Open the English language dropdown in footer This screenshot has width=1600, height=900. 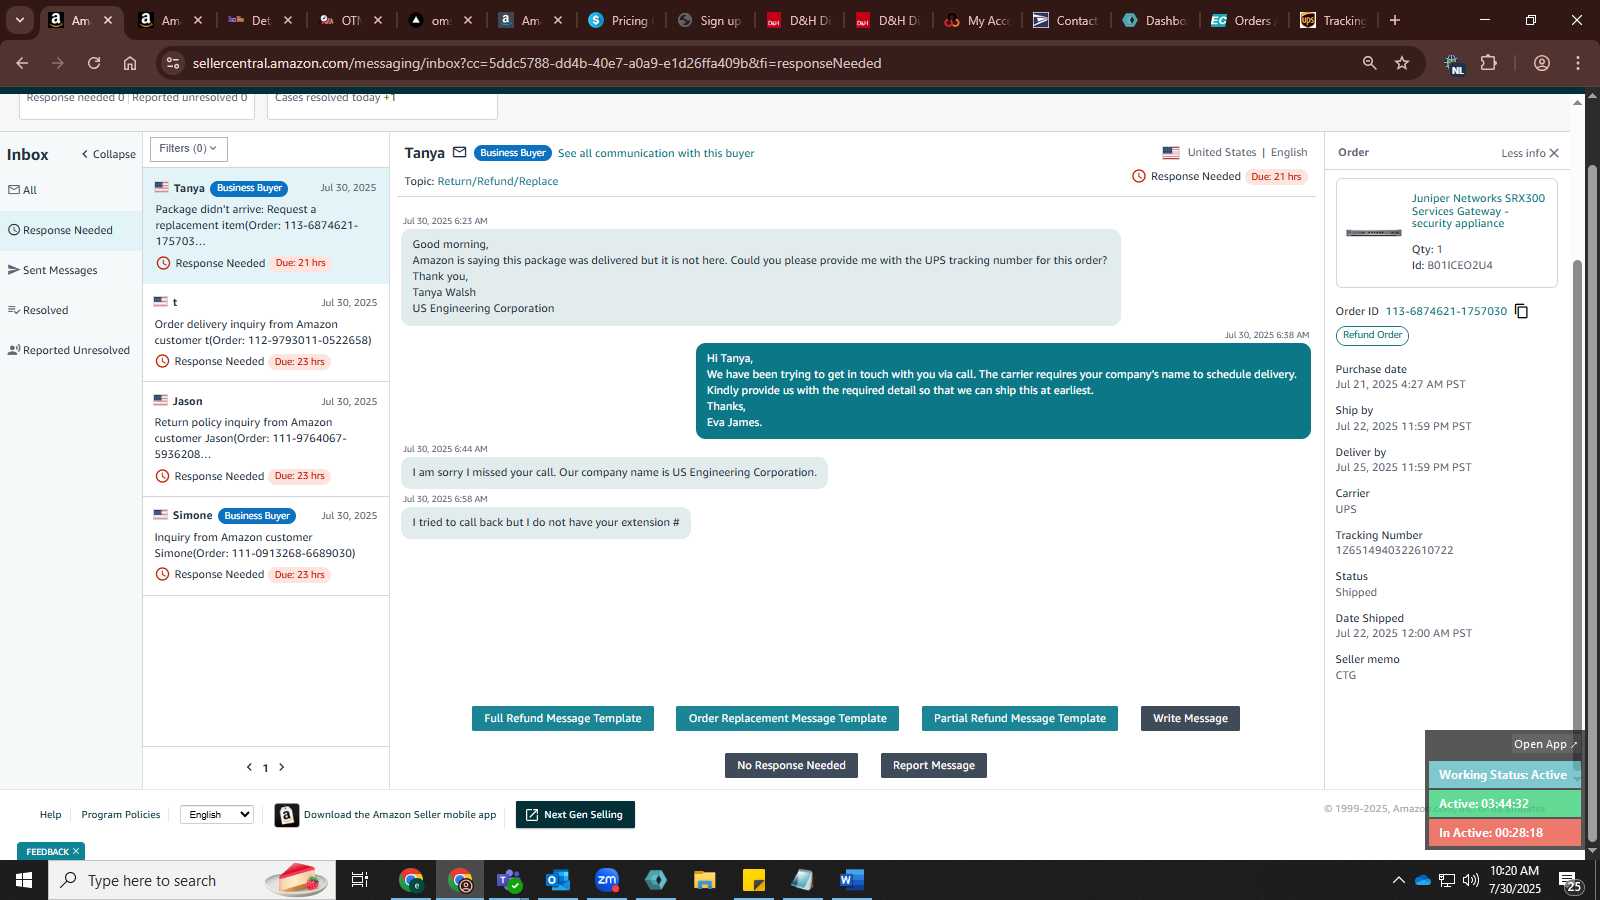tap(217, 815)
